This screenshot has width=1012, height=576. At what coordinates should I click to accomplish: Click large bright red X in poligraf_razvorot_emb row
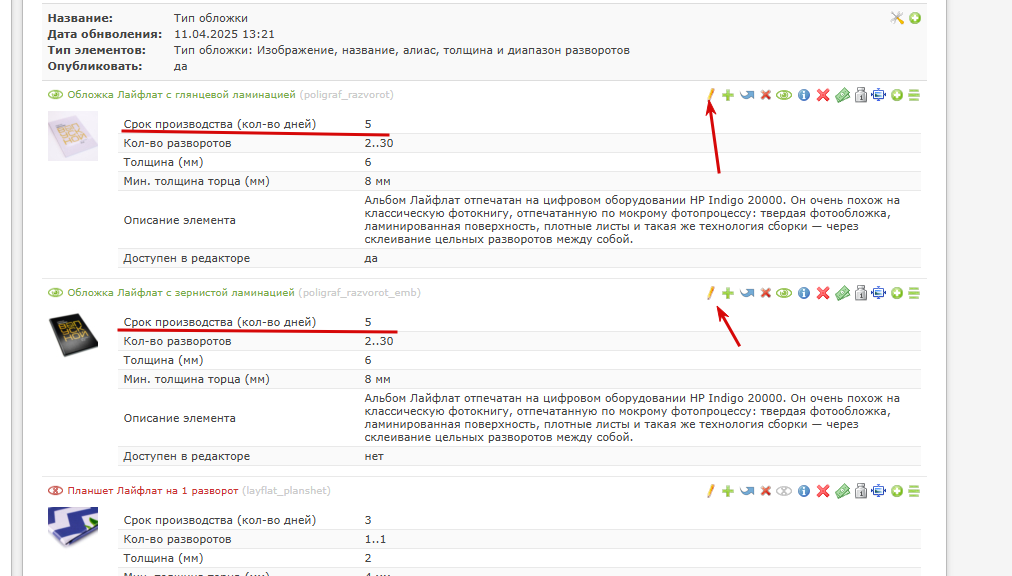pyautogui.click(x=823, y=293)
